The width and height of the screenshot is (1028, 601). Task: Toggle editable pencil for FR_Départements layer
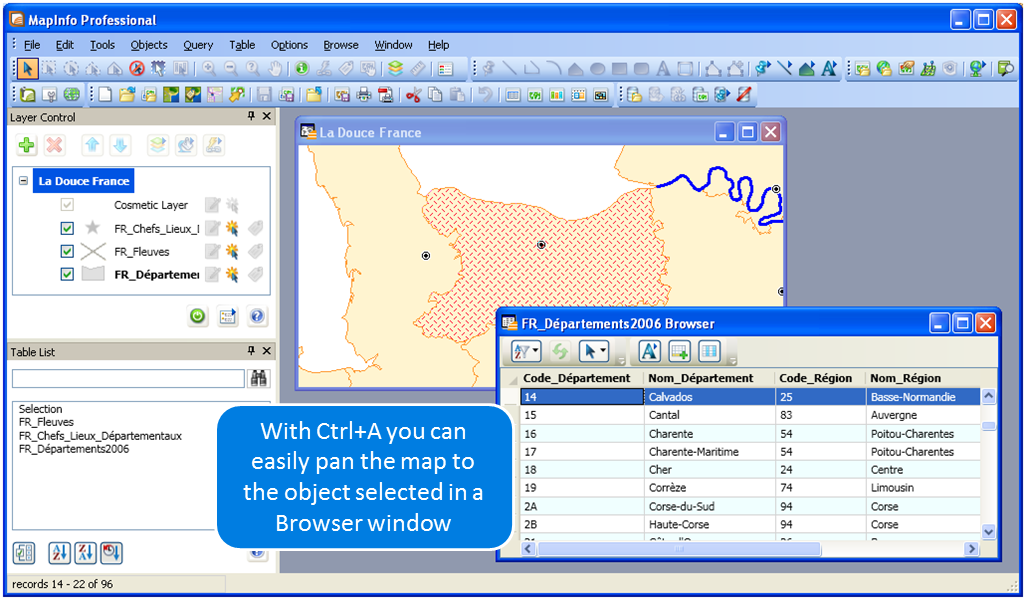pos(212,274)
